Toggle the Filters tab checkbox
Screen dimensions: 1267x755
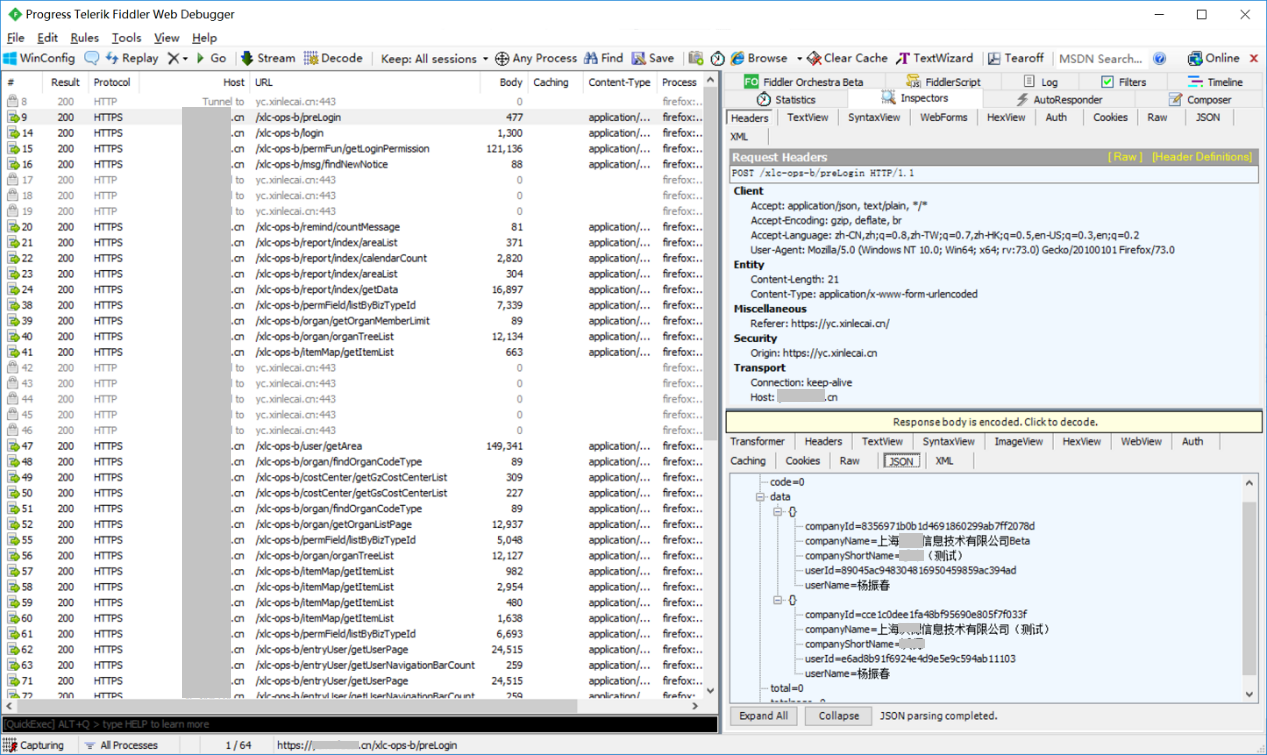tap(1107, 82)
